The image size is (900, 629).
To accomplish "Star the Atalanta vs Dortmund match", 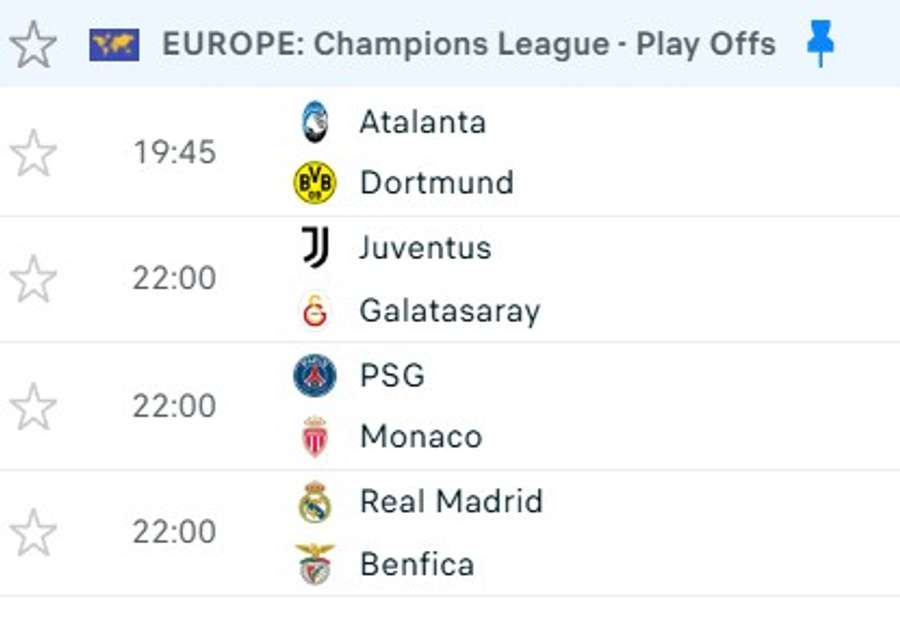I will coord(33,153).
